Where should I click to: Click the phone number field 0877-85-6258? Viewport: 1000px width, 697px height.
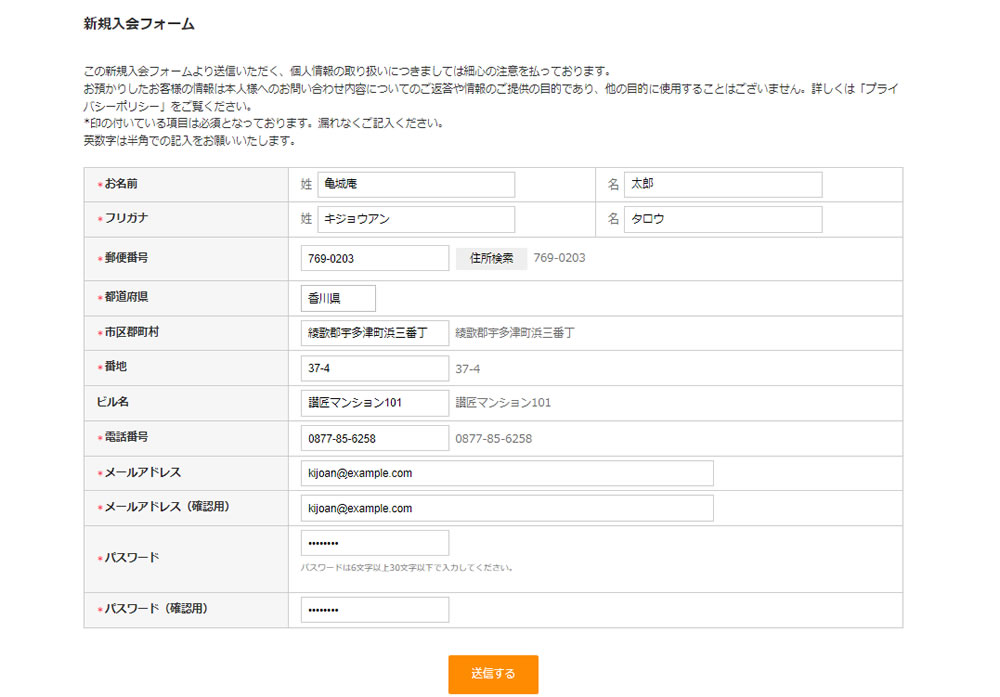374,438
